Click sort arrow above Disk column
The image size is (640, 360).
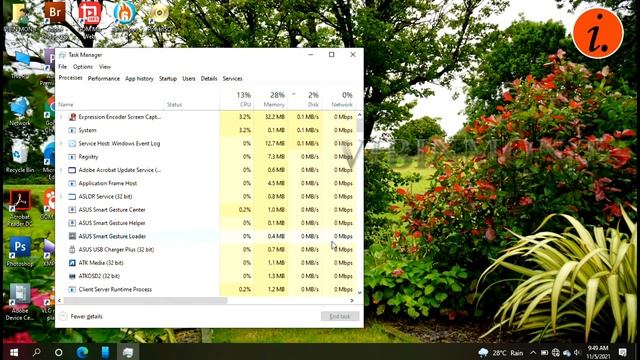pos(293,94)
